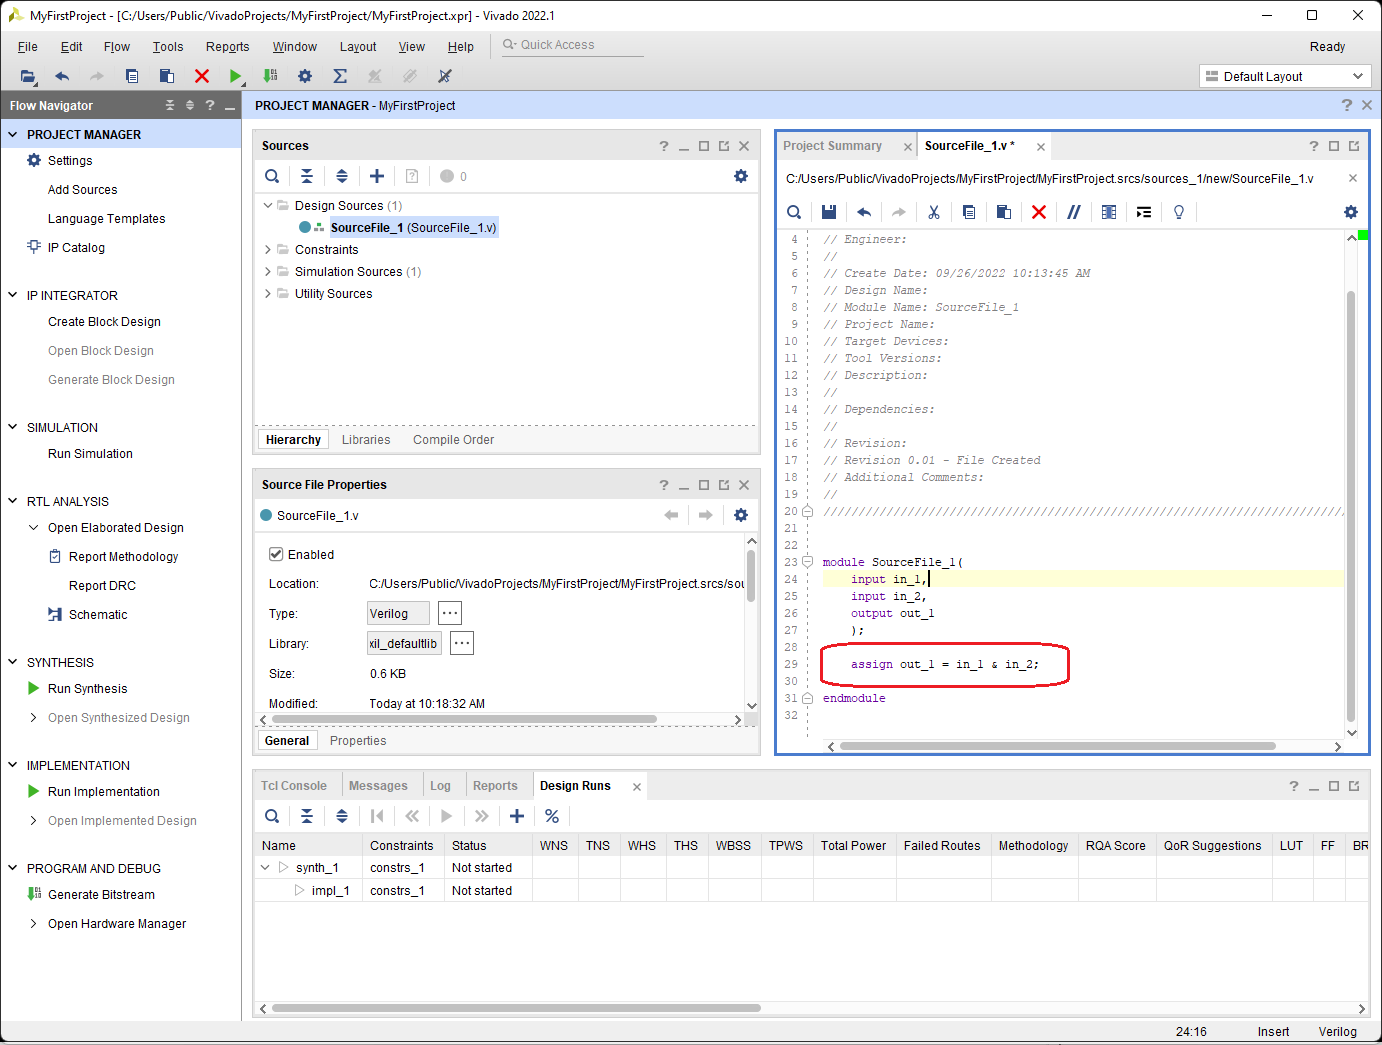
Task: Collapse the RTL ANALYSIS section
Action: 13,501
